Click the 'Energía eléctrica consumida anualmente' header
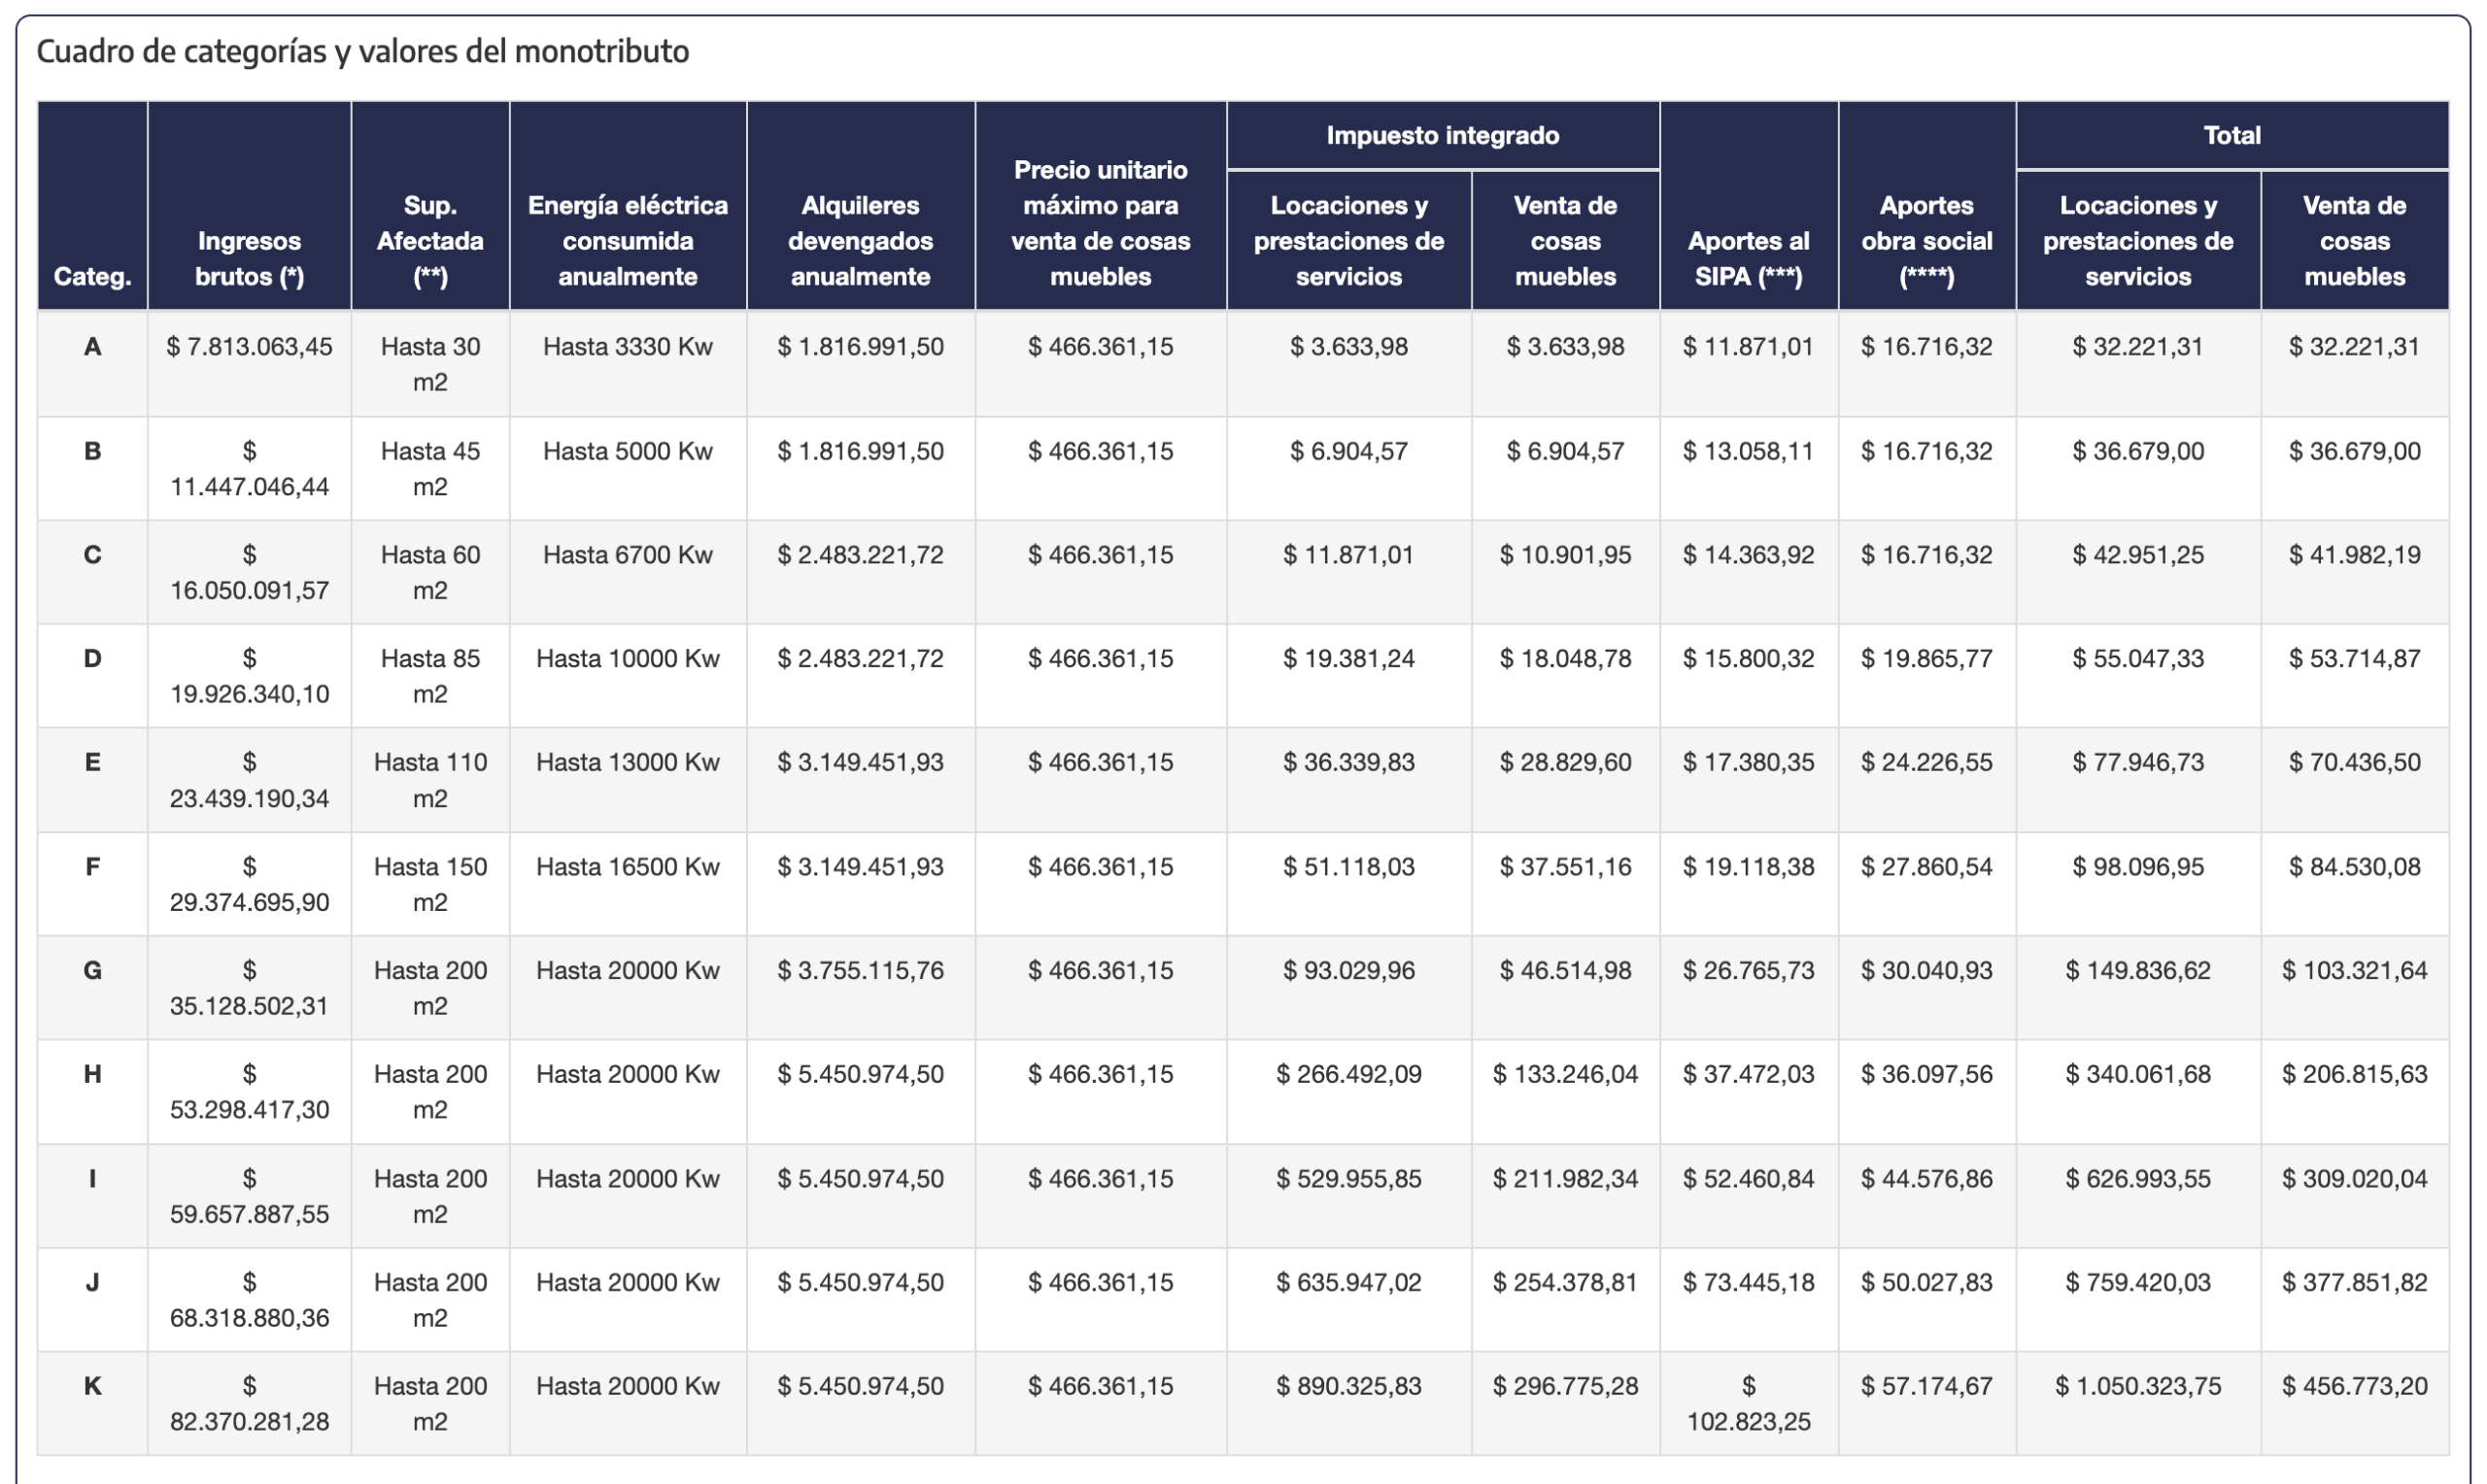Image resolution: width=2487 pixels, height=1484 pixels. pos(627,240)
